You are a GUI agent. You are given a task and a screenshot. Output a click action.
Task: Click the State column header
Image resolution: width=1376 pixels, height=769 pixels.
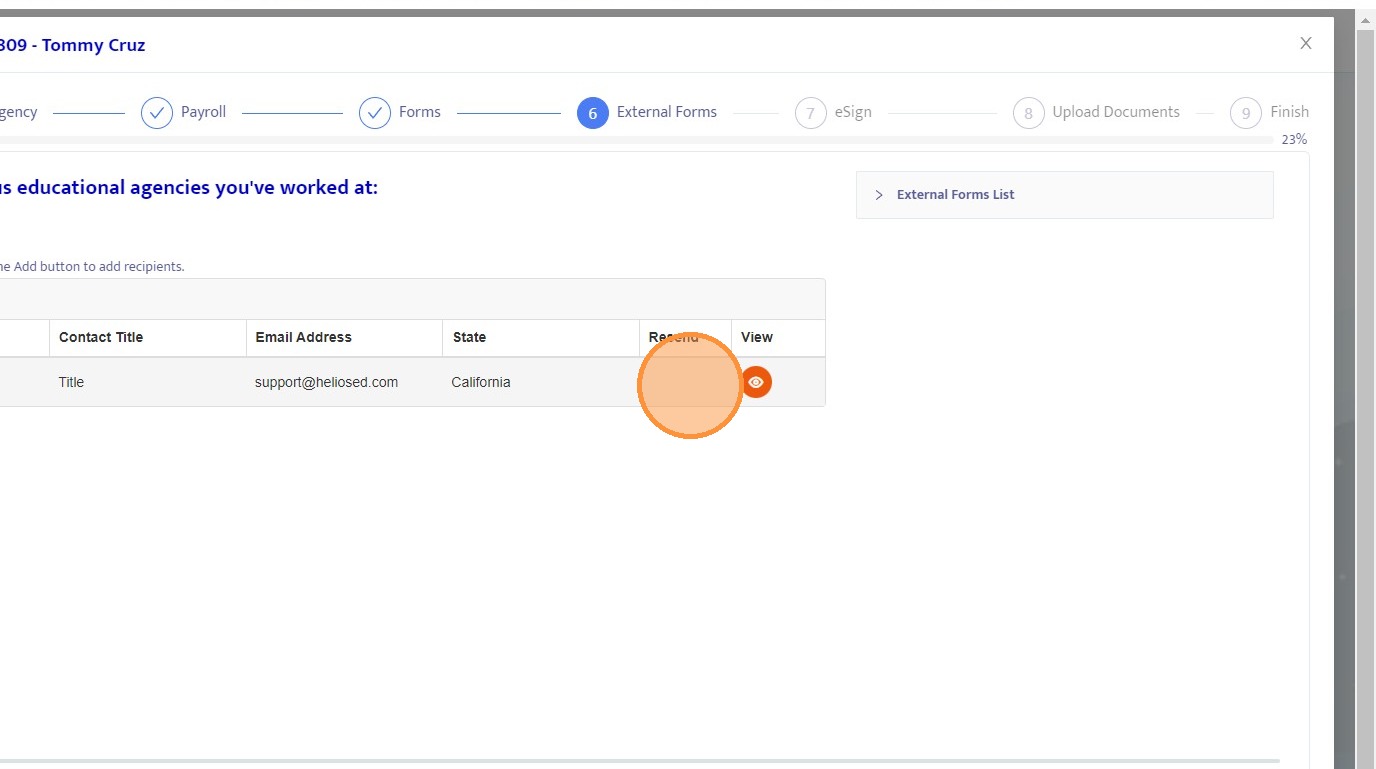pyautogui.click(x=541, y=338)
